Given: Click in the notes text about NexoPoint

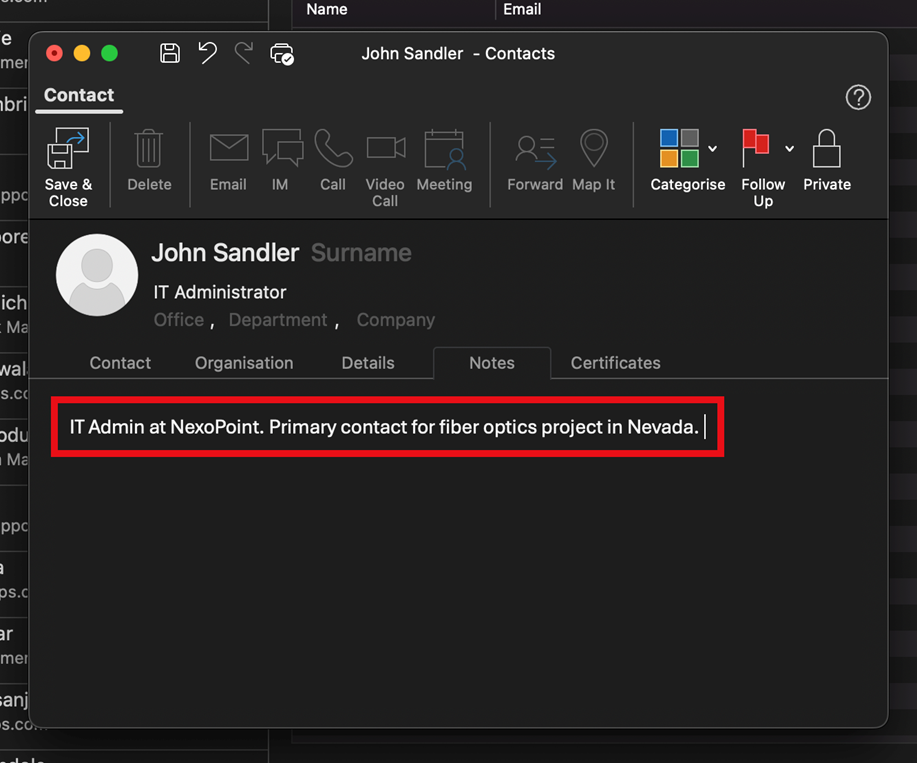Looking at the screenshot, I should coord(384,427).
